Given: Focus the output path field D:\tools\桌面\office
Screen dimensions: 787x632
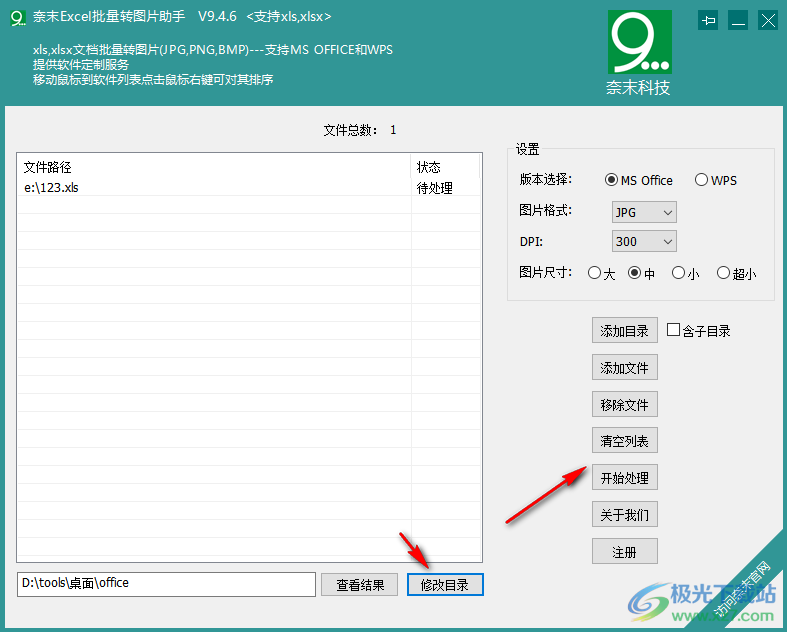Looking at the screenshot, I should 166,584.
